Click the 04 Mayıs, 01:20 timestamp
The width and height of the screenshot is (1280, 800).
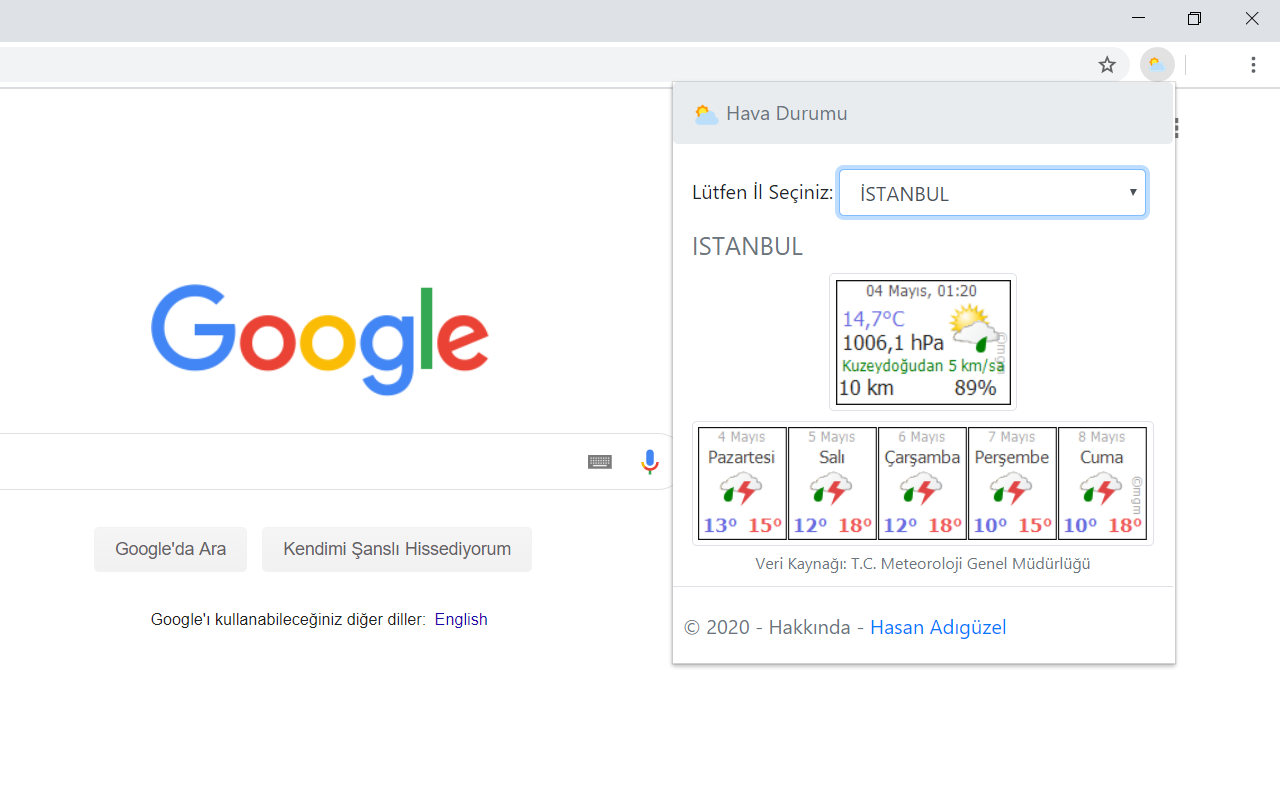click(921, 291)
